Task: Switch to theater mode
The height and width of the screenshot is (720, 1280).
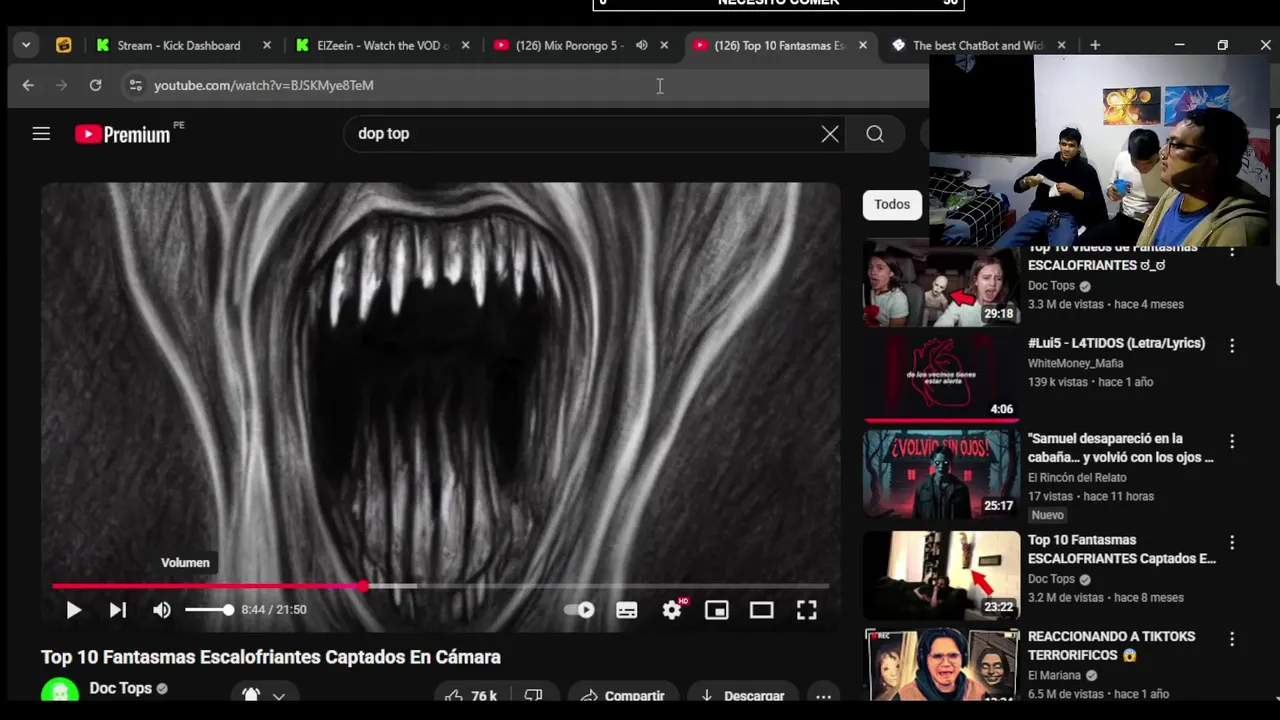Action: [x=762, y=610]
